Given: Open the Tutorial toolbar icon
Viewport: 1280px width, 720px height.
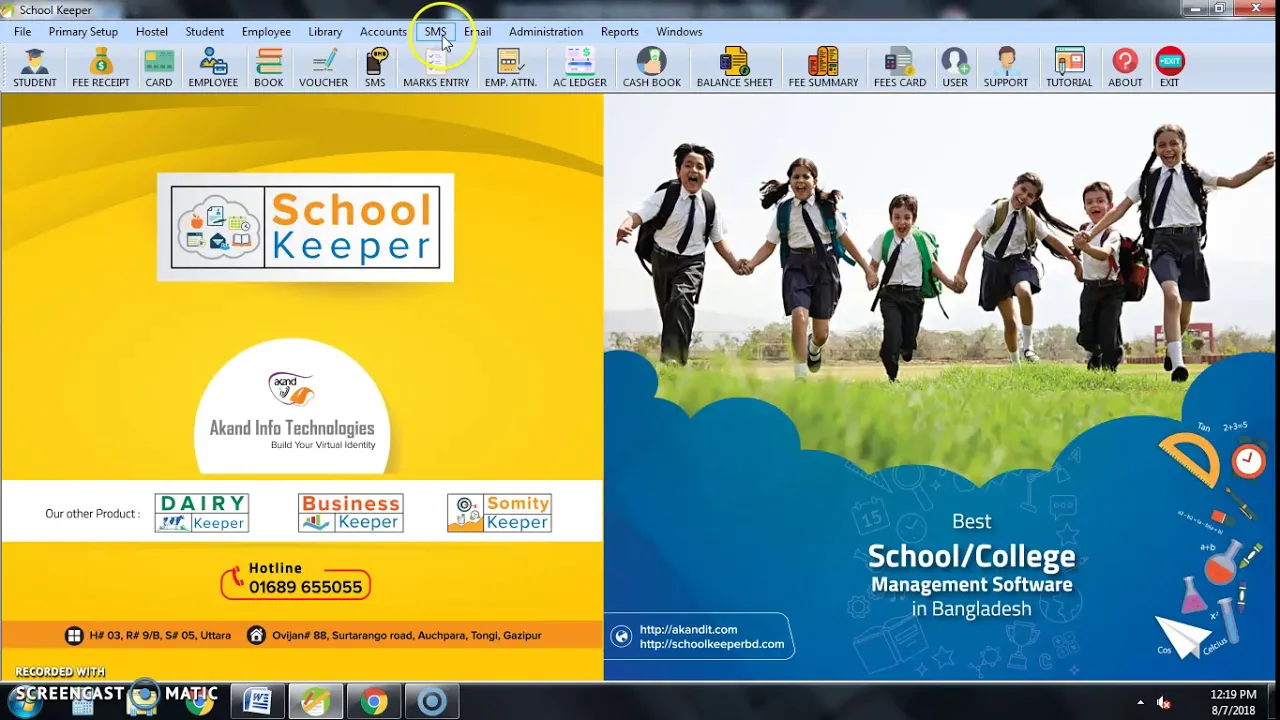Looking at the screenshot, I should [1069, 68].
